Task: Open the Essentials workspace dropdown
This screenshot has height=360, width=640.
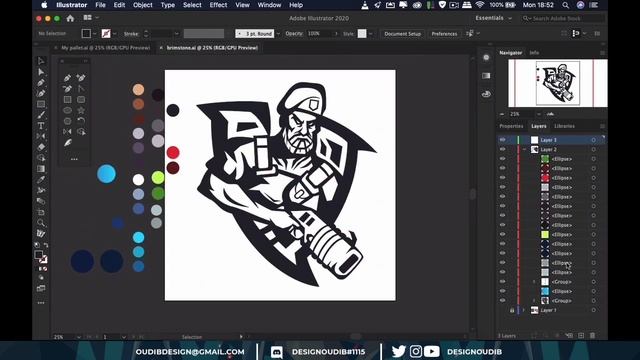Action: point(493,18)
